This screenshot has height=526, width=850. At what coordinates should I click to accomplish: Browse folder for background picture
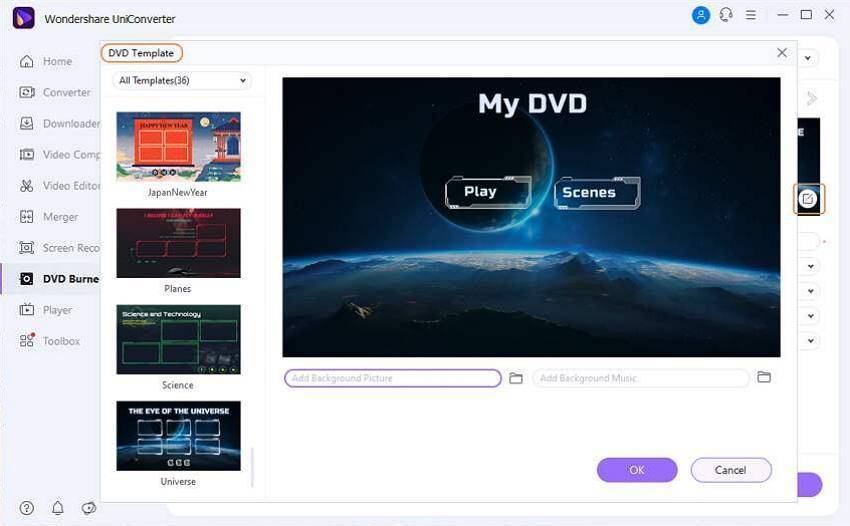point(516,378)
